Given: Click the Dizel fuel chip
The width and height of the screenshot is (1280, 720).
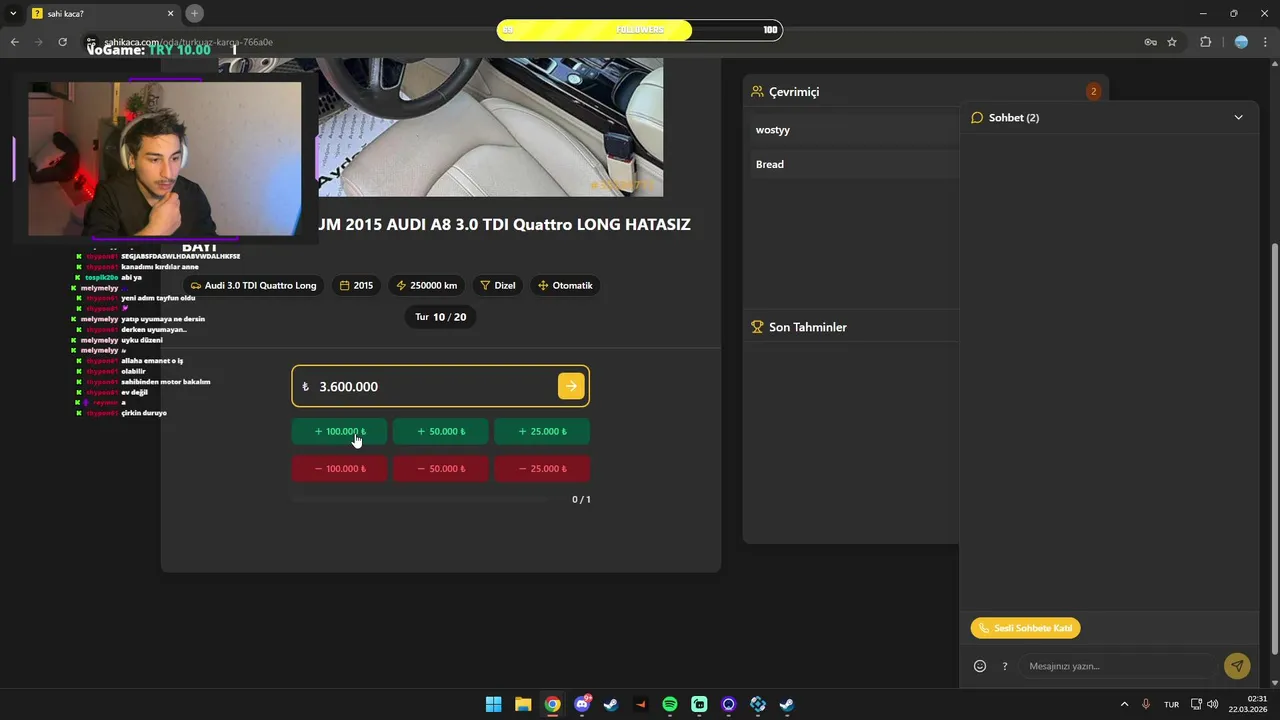Looking at the screenshot, I should click(498, 285).
